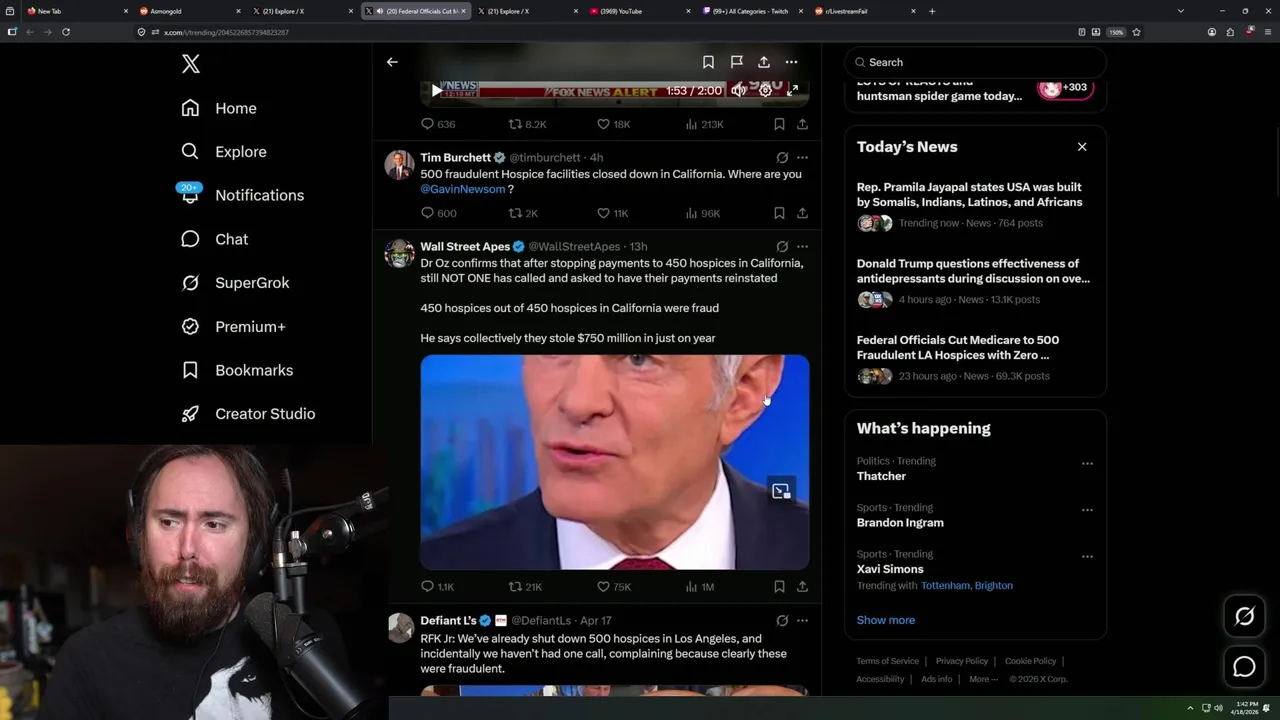Open Rep. Pramila Jayapal news story
Viewport: 1280px width, 720px height.
[975, 205]
